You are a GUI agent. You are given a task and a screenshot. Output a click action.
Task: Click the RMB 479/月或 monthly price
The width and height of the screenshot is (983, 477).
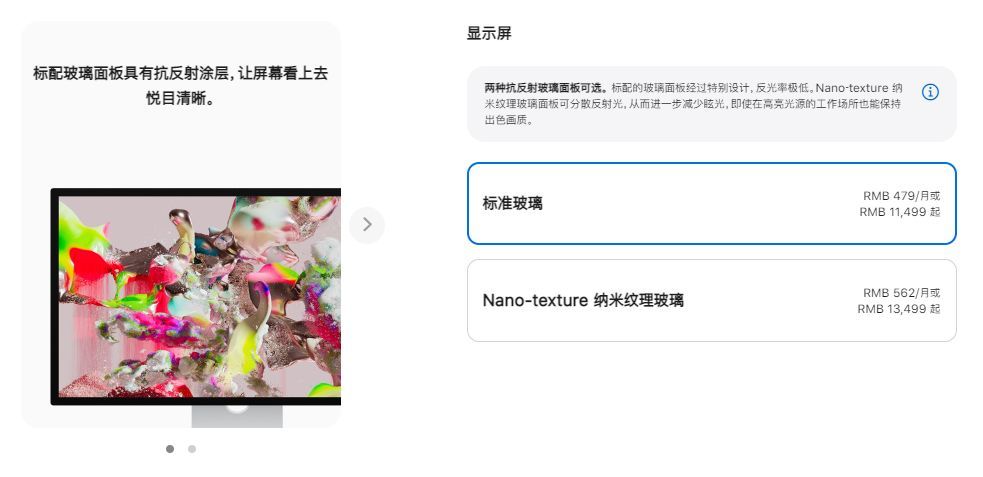902,196
